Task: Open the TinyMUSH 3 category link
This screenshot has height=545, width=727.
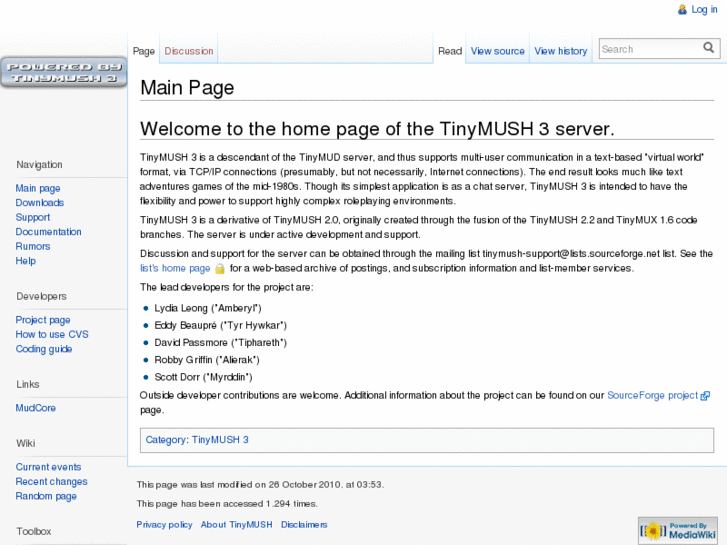Action: point(220,440)
